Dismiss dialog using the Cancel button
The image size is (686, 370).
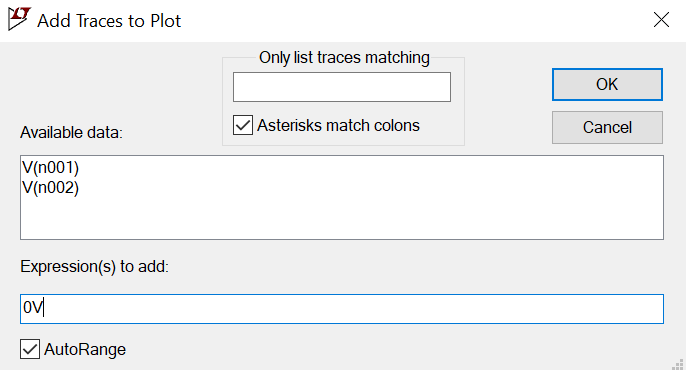[x=607, y=127]
